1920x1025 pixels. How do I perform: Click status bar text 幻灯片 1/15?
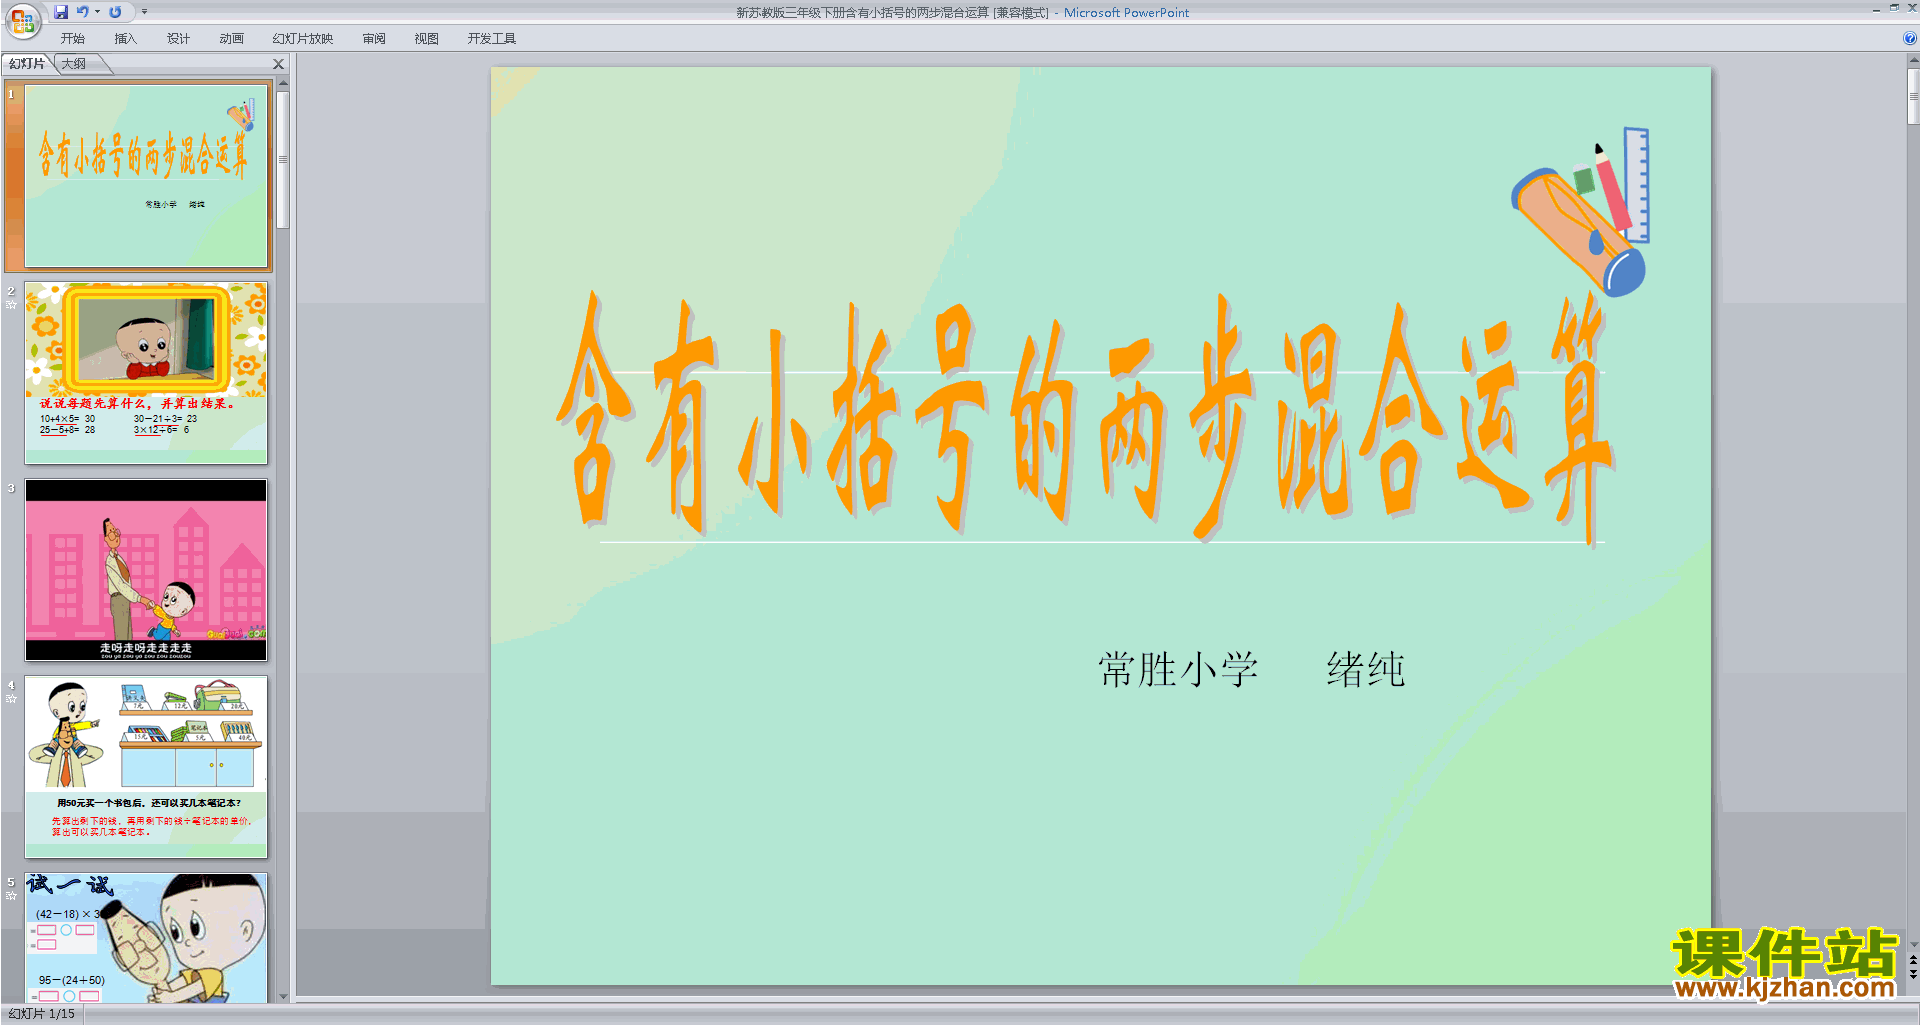(x=42, y=1014)
